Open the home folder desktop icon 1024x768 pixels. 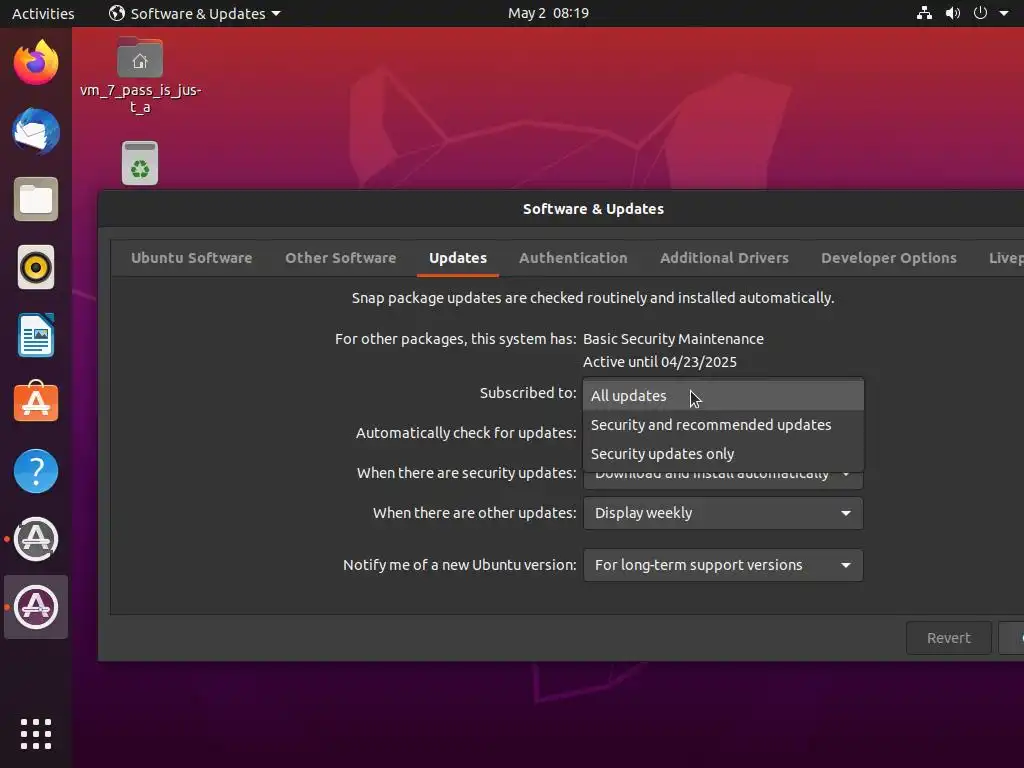[140, 75]
